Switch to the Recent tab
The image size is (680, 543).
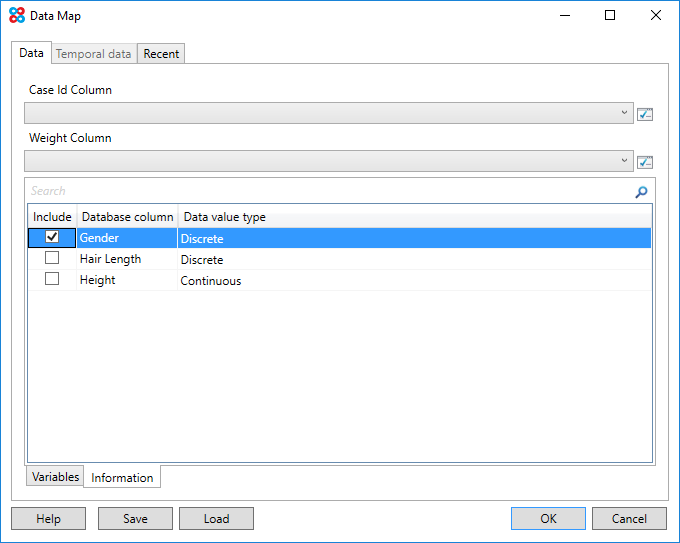click(161, 54)
